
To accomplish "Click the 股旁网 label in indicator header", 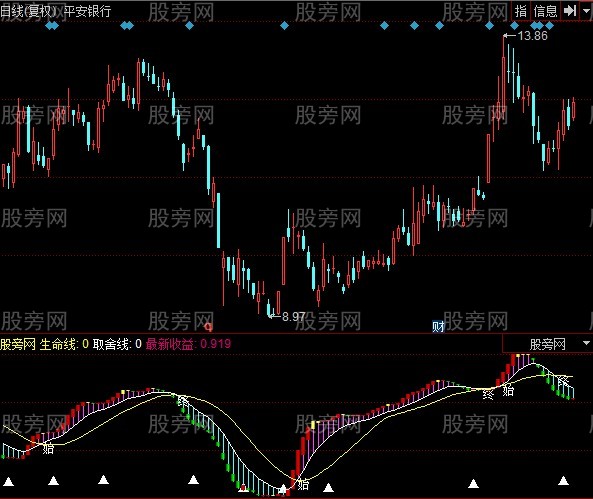I will (x=18, y=344).
